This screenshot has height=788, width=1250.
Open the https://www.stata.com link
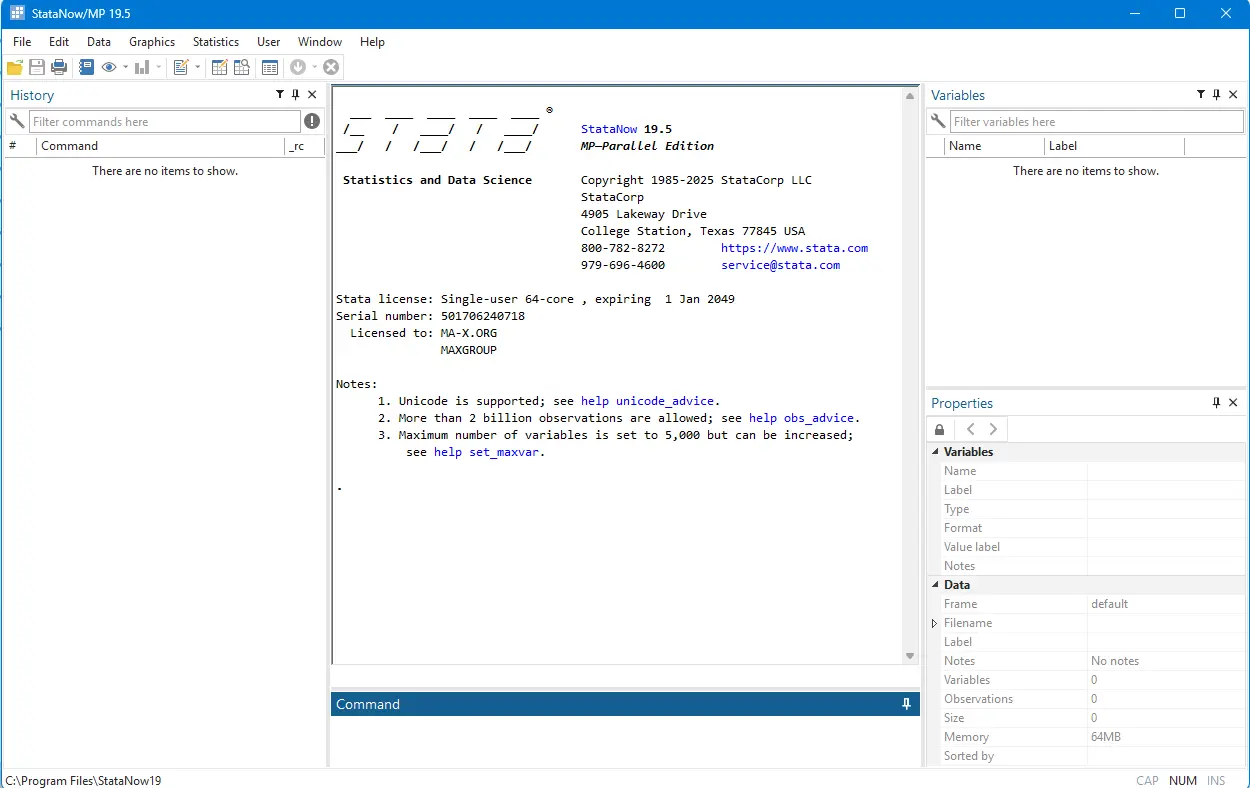794,248
